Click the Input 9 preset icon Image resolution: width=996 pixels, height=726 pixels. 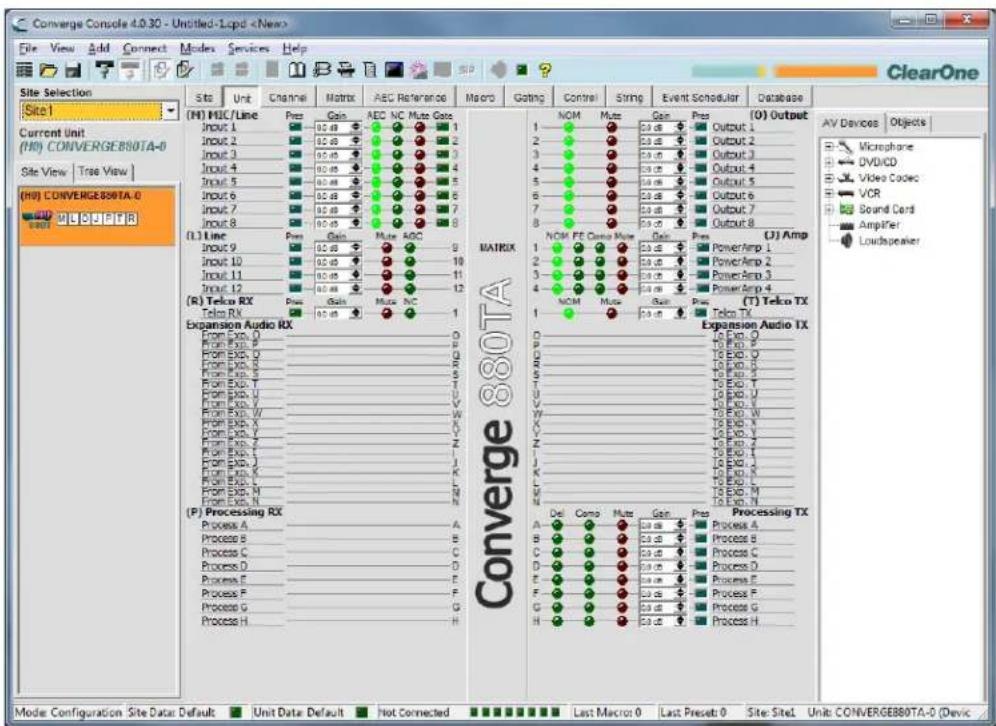(x=295, y=248)
